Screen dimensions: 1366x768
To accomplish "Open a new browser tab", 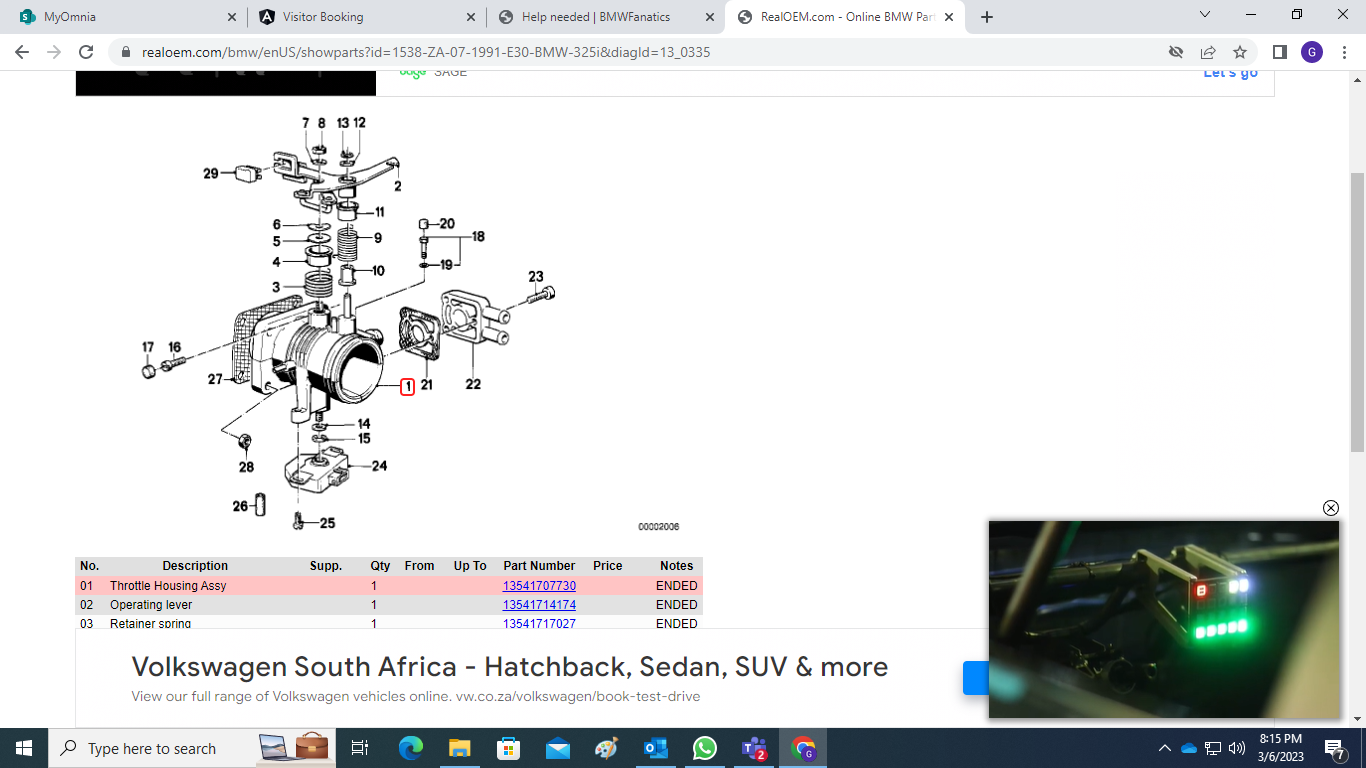I will click(987, 17).
